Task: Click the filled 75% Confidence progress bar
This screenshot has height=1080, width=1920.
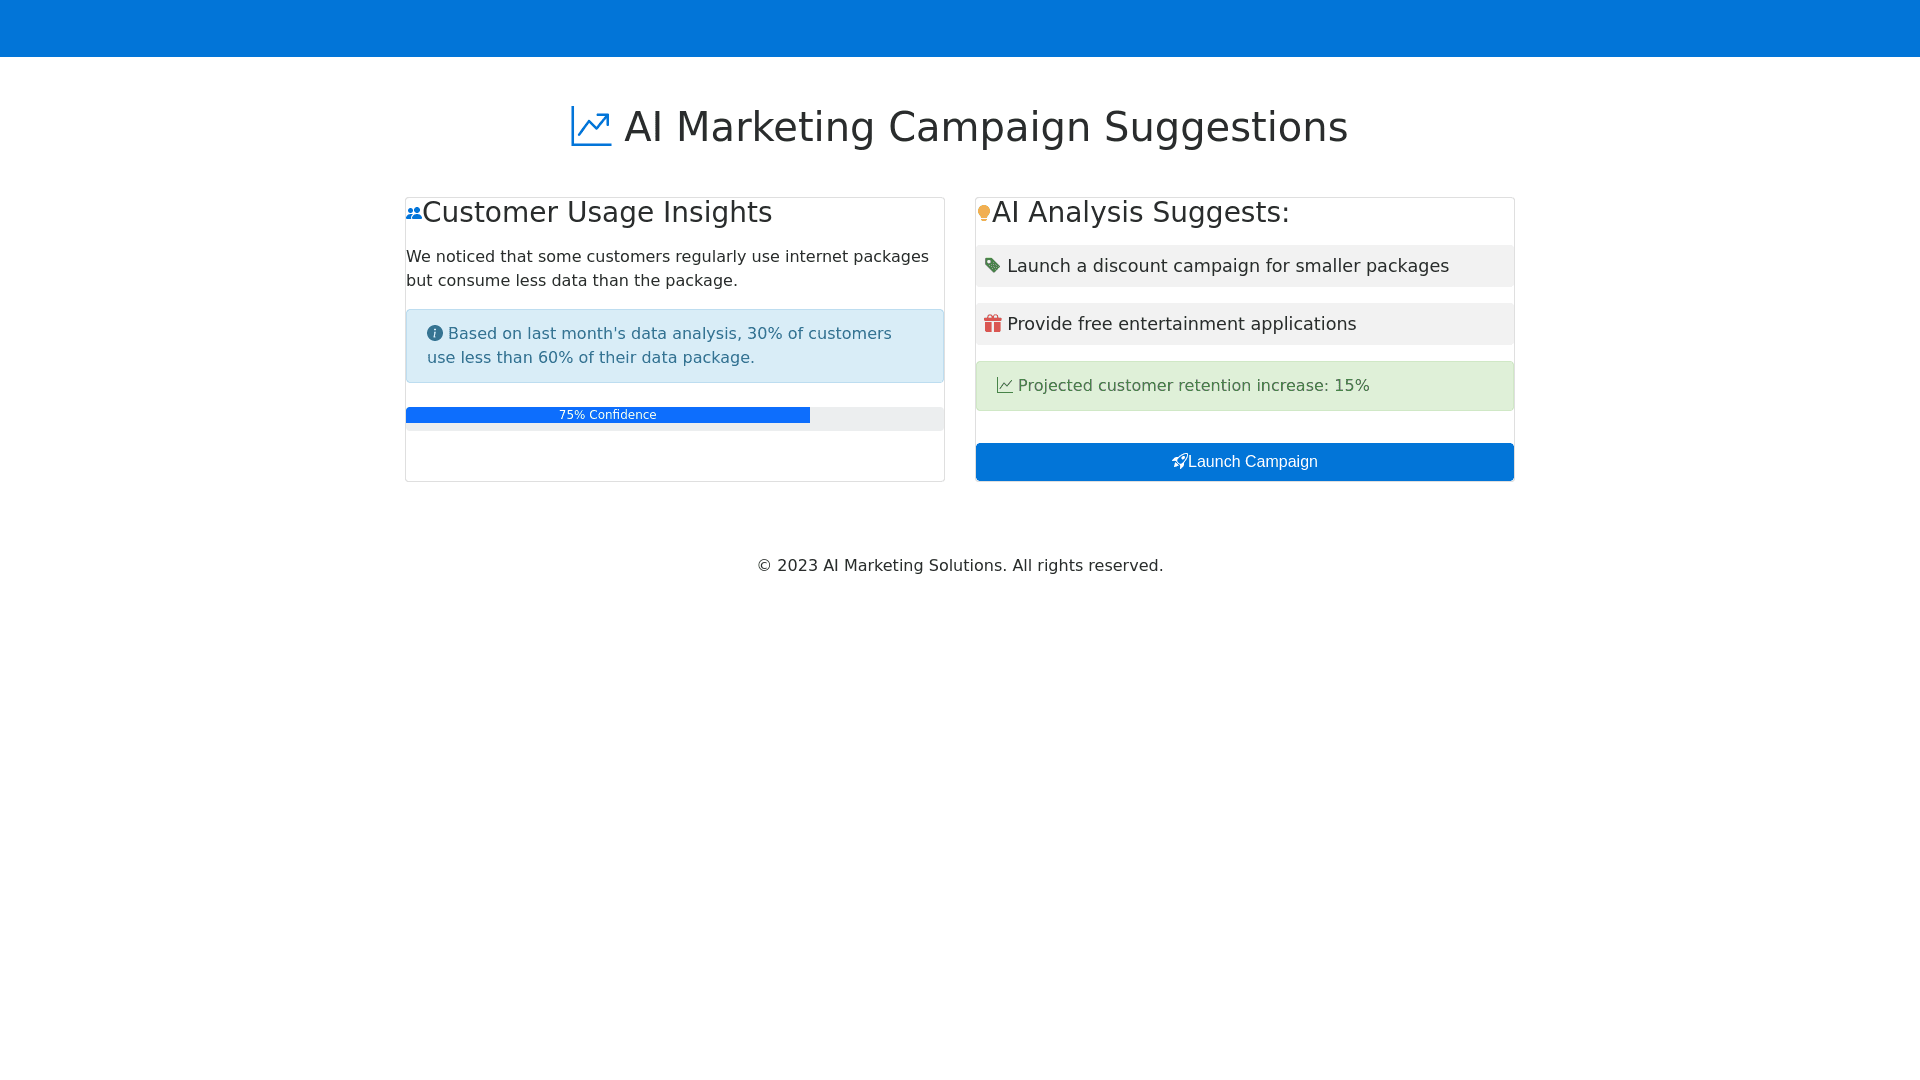Action: coord(607,415)
